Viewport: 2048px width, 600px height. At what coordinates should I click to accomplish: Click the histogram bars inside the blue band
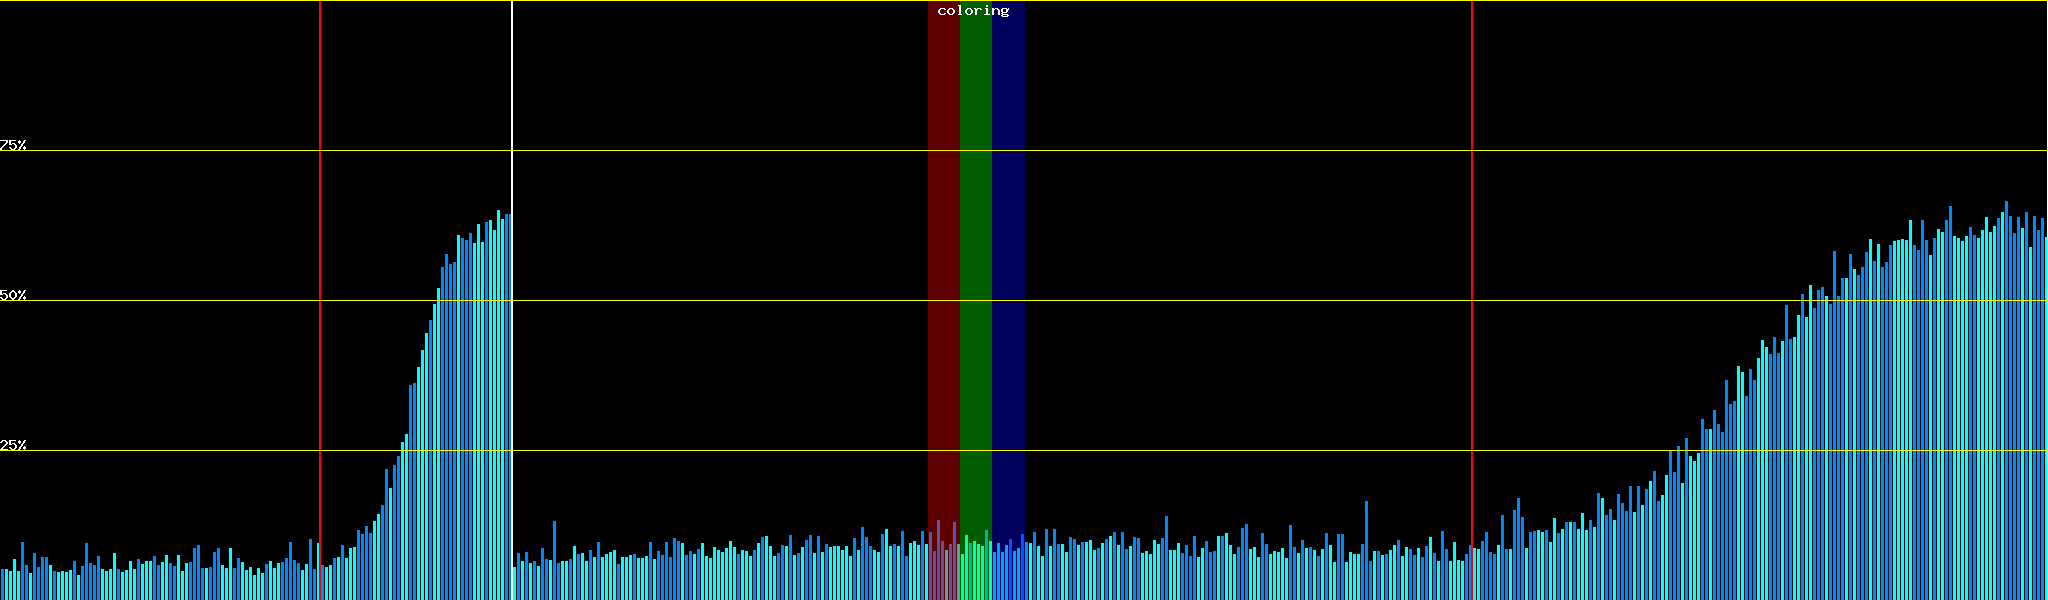(x=1008, y=572)
